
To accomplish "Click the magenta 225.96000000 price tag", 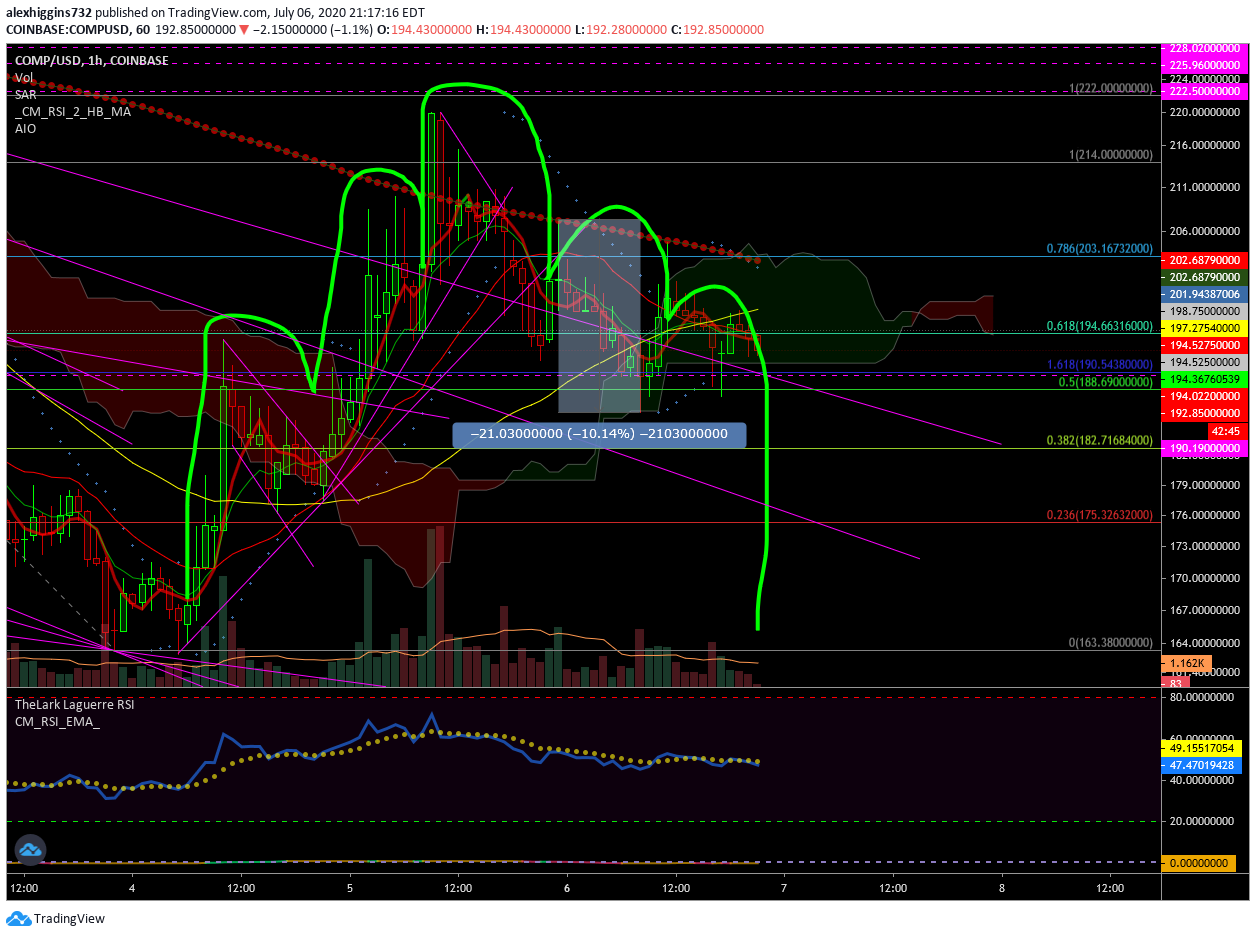I will (1203, 63).
